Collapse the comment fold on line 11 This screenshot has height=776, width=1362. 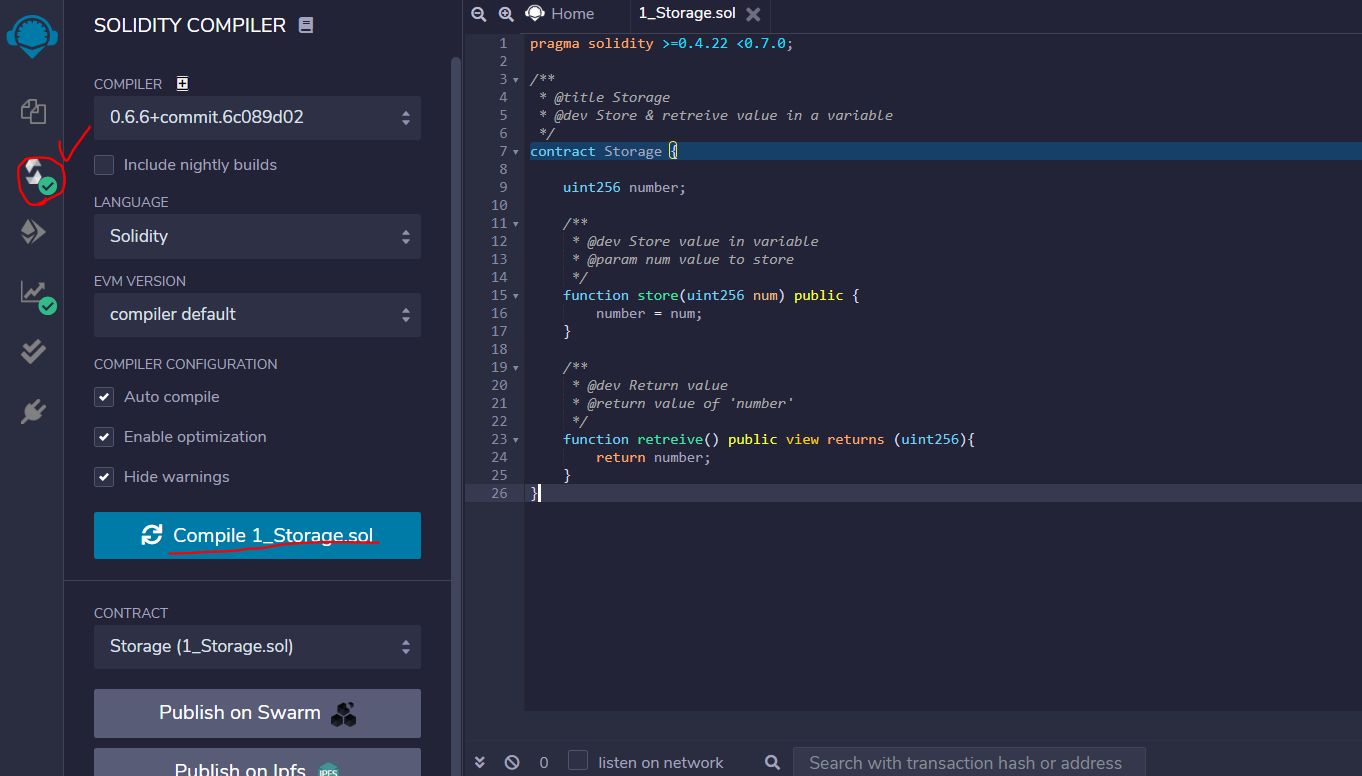[x=516, y=224]
